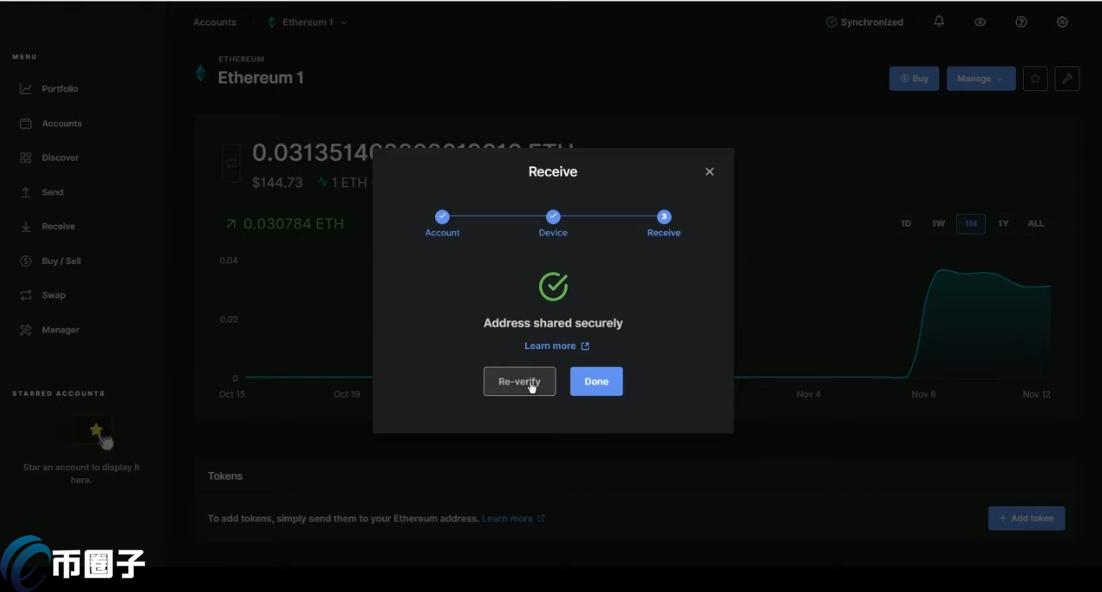Click the Ethereum logo beside the account title
The height and width of the screenshot is (592, 1102).
[x=201, y=73]
